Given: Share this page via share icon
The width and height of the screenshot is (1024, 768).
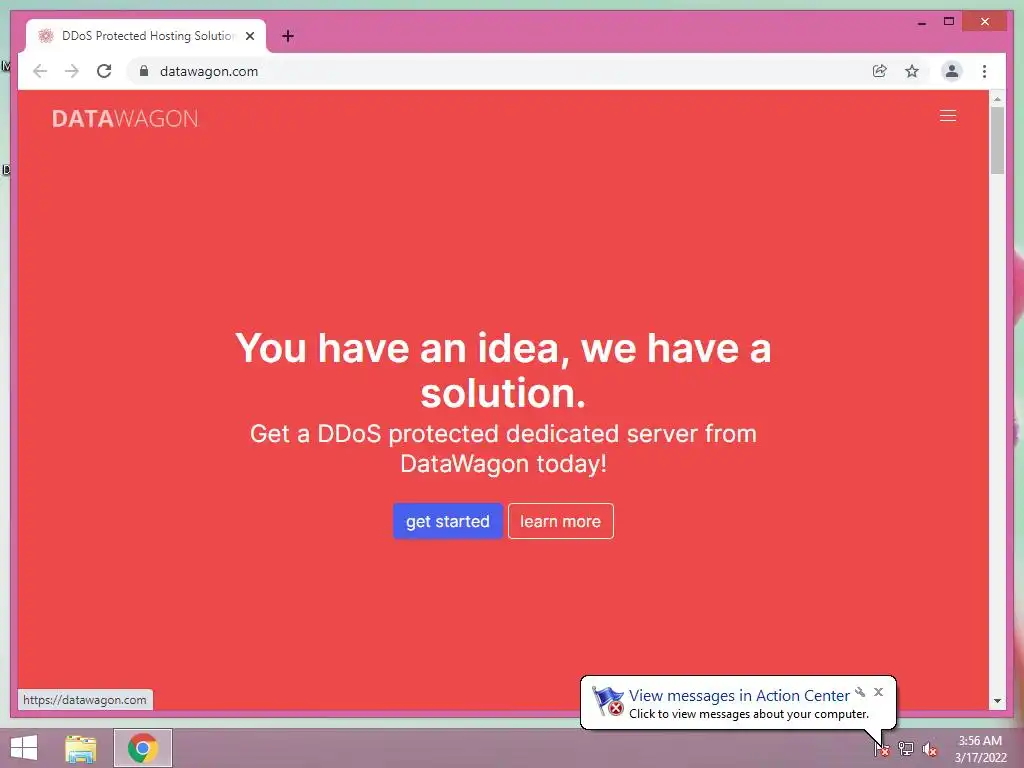Looking at the screenshot, I should point(880,71).
